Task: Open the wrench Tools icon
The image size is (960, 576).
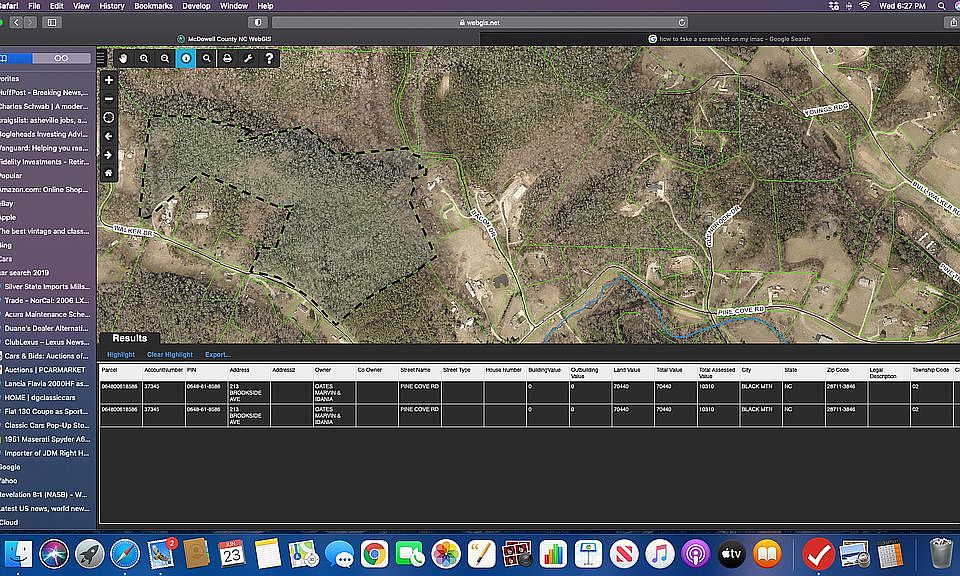Action: 248,59
